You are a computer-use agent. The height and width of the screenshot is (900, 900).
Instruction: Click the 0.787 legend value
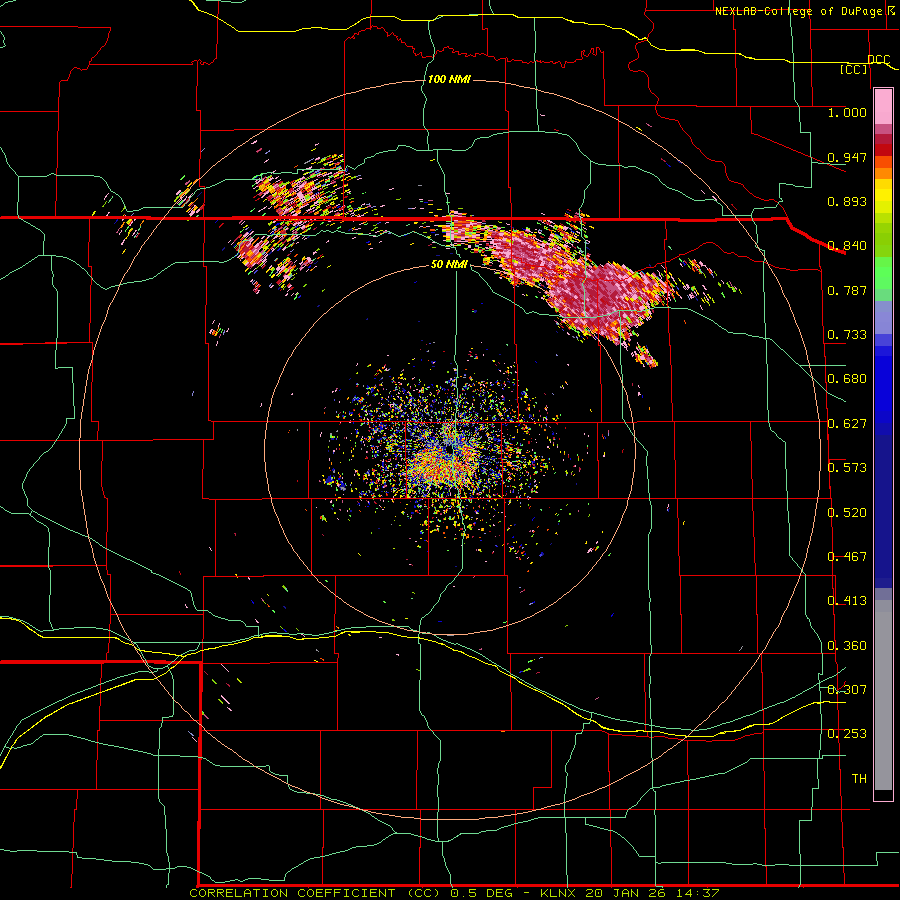click(847, 290)
